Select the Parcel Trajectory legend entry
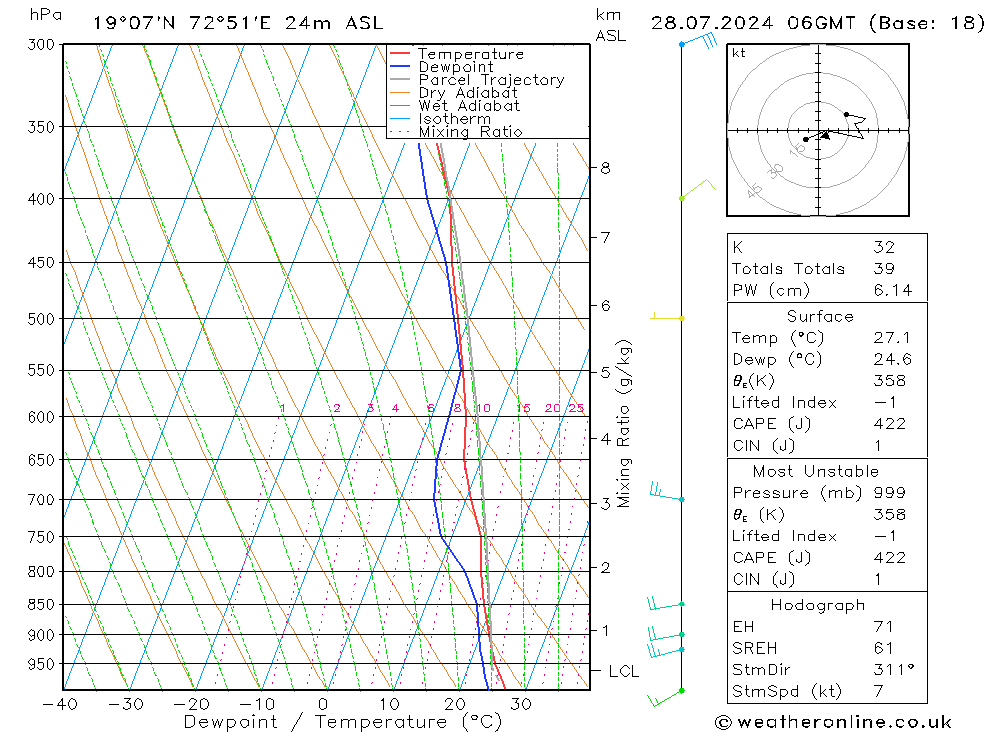Screen dimensions: 1000x733 point(490,80)
